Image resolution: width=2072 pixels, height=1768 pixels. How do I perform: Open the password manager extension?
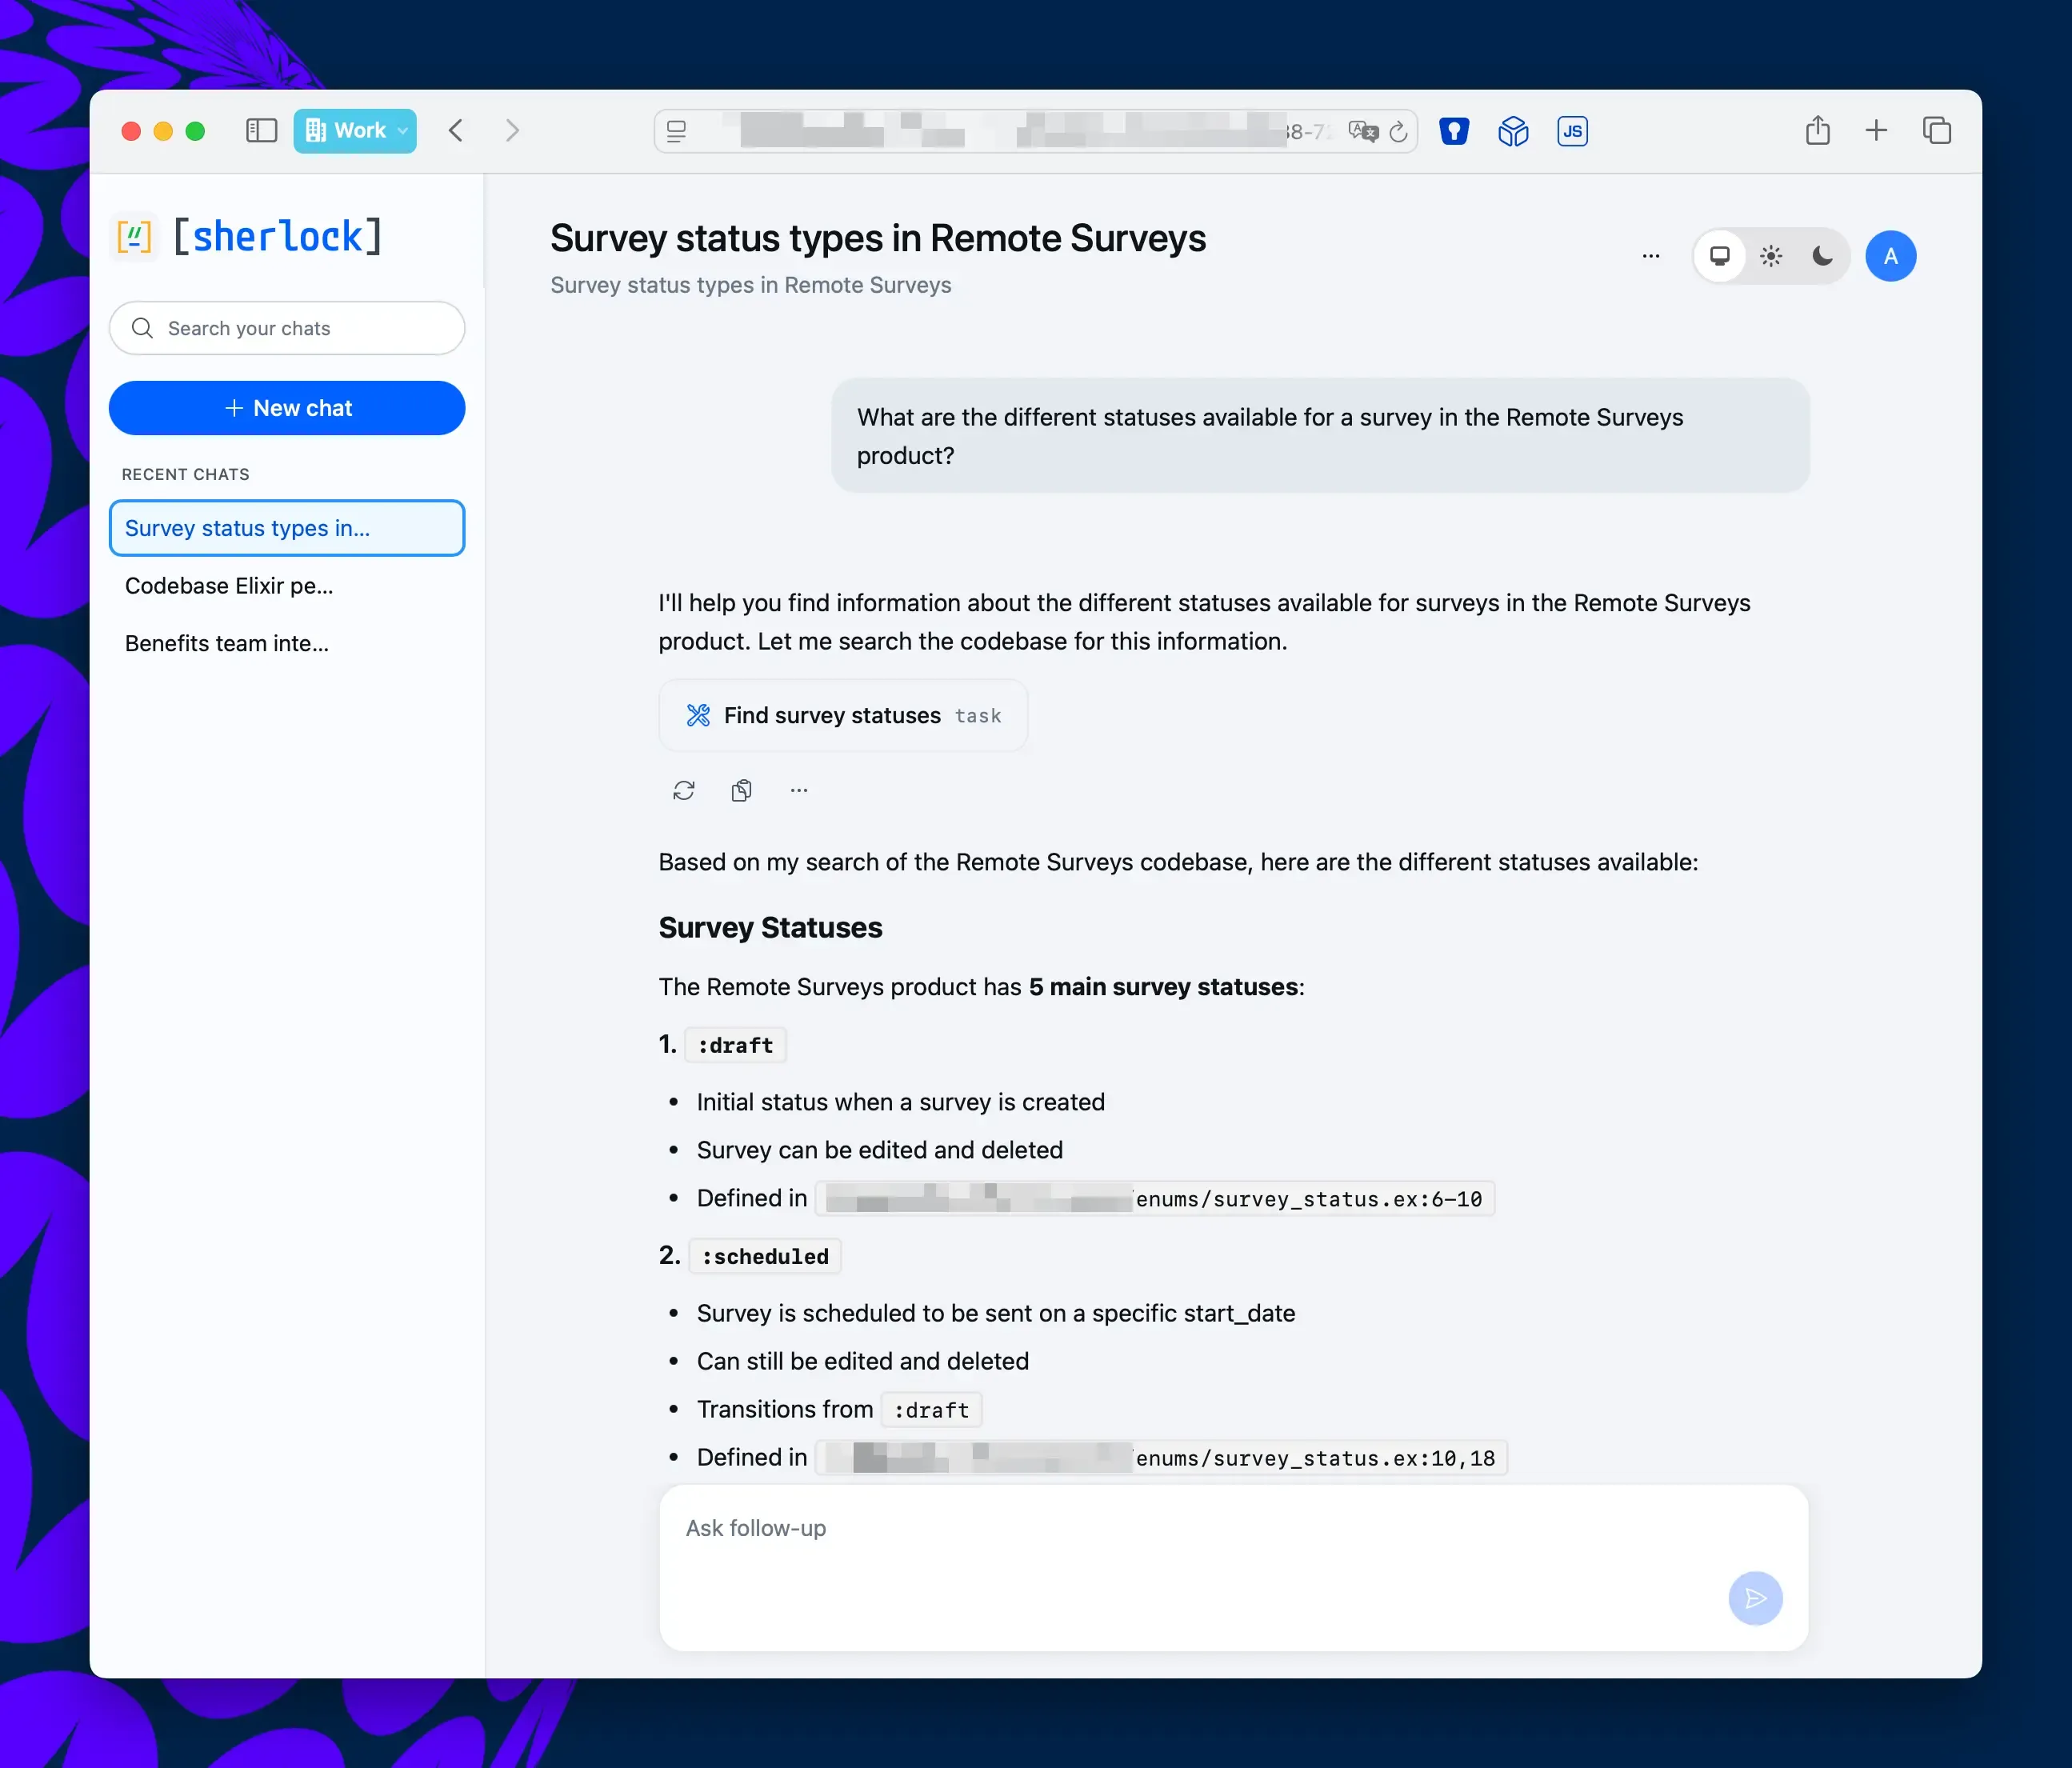tap(1454, 131)
